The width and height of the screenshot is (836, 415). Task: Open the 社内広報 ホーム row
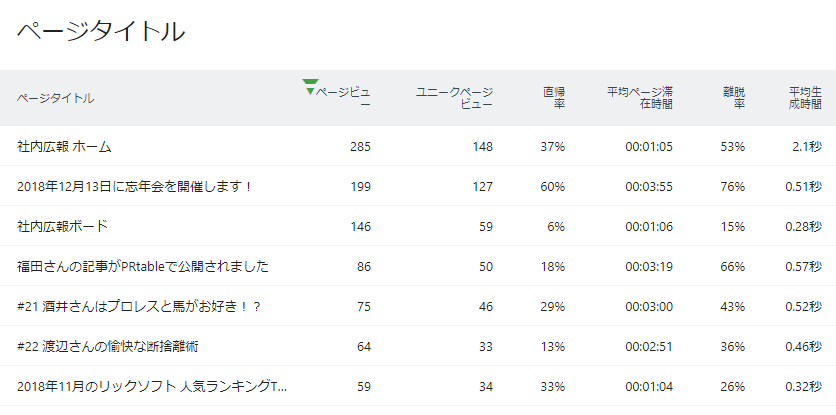click(418, 146)
